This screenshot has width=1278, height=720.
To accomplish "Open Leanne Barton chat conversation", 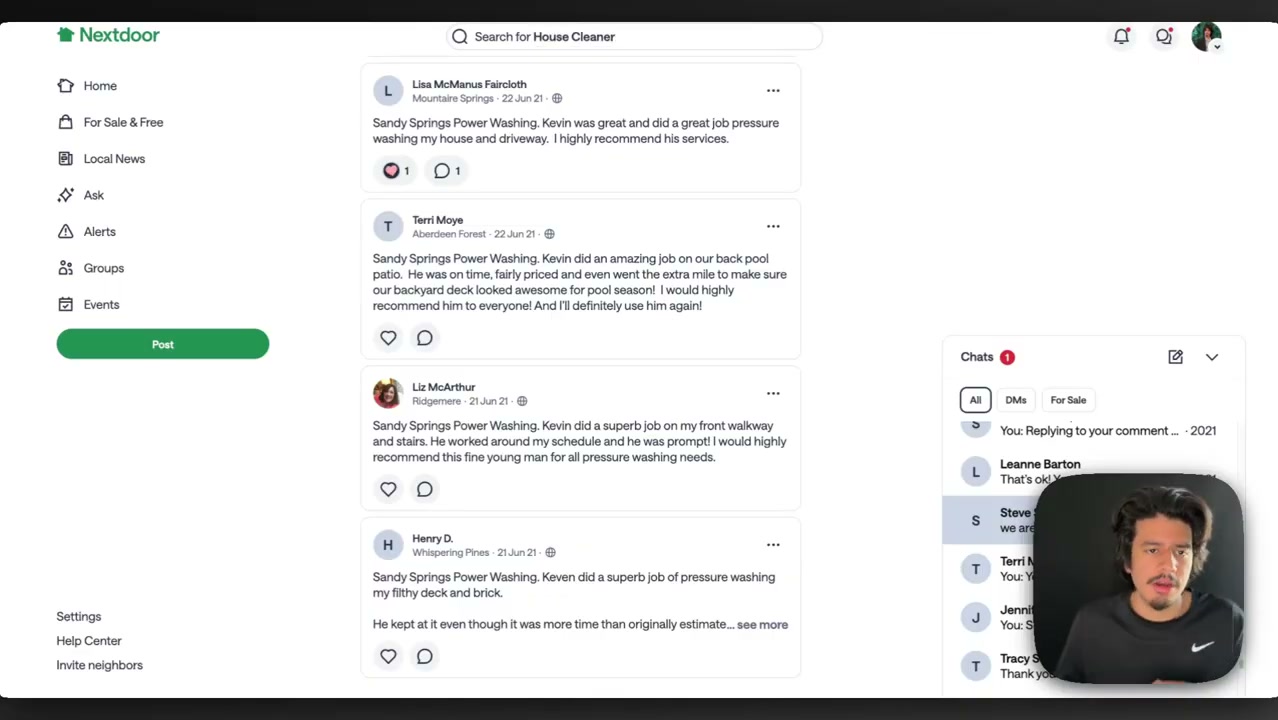I will click(x=1090, y=472).
